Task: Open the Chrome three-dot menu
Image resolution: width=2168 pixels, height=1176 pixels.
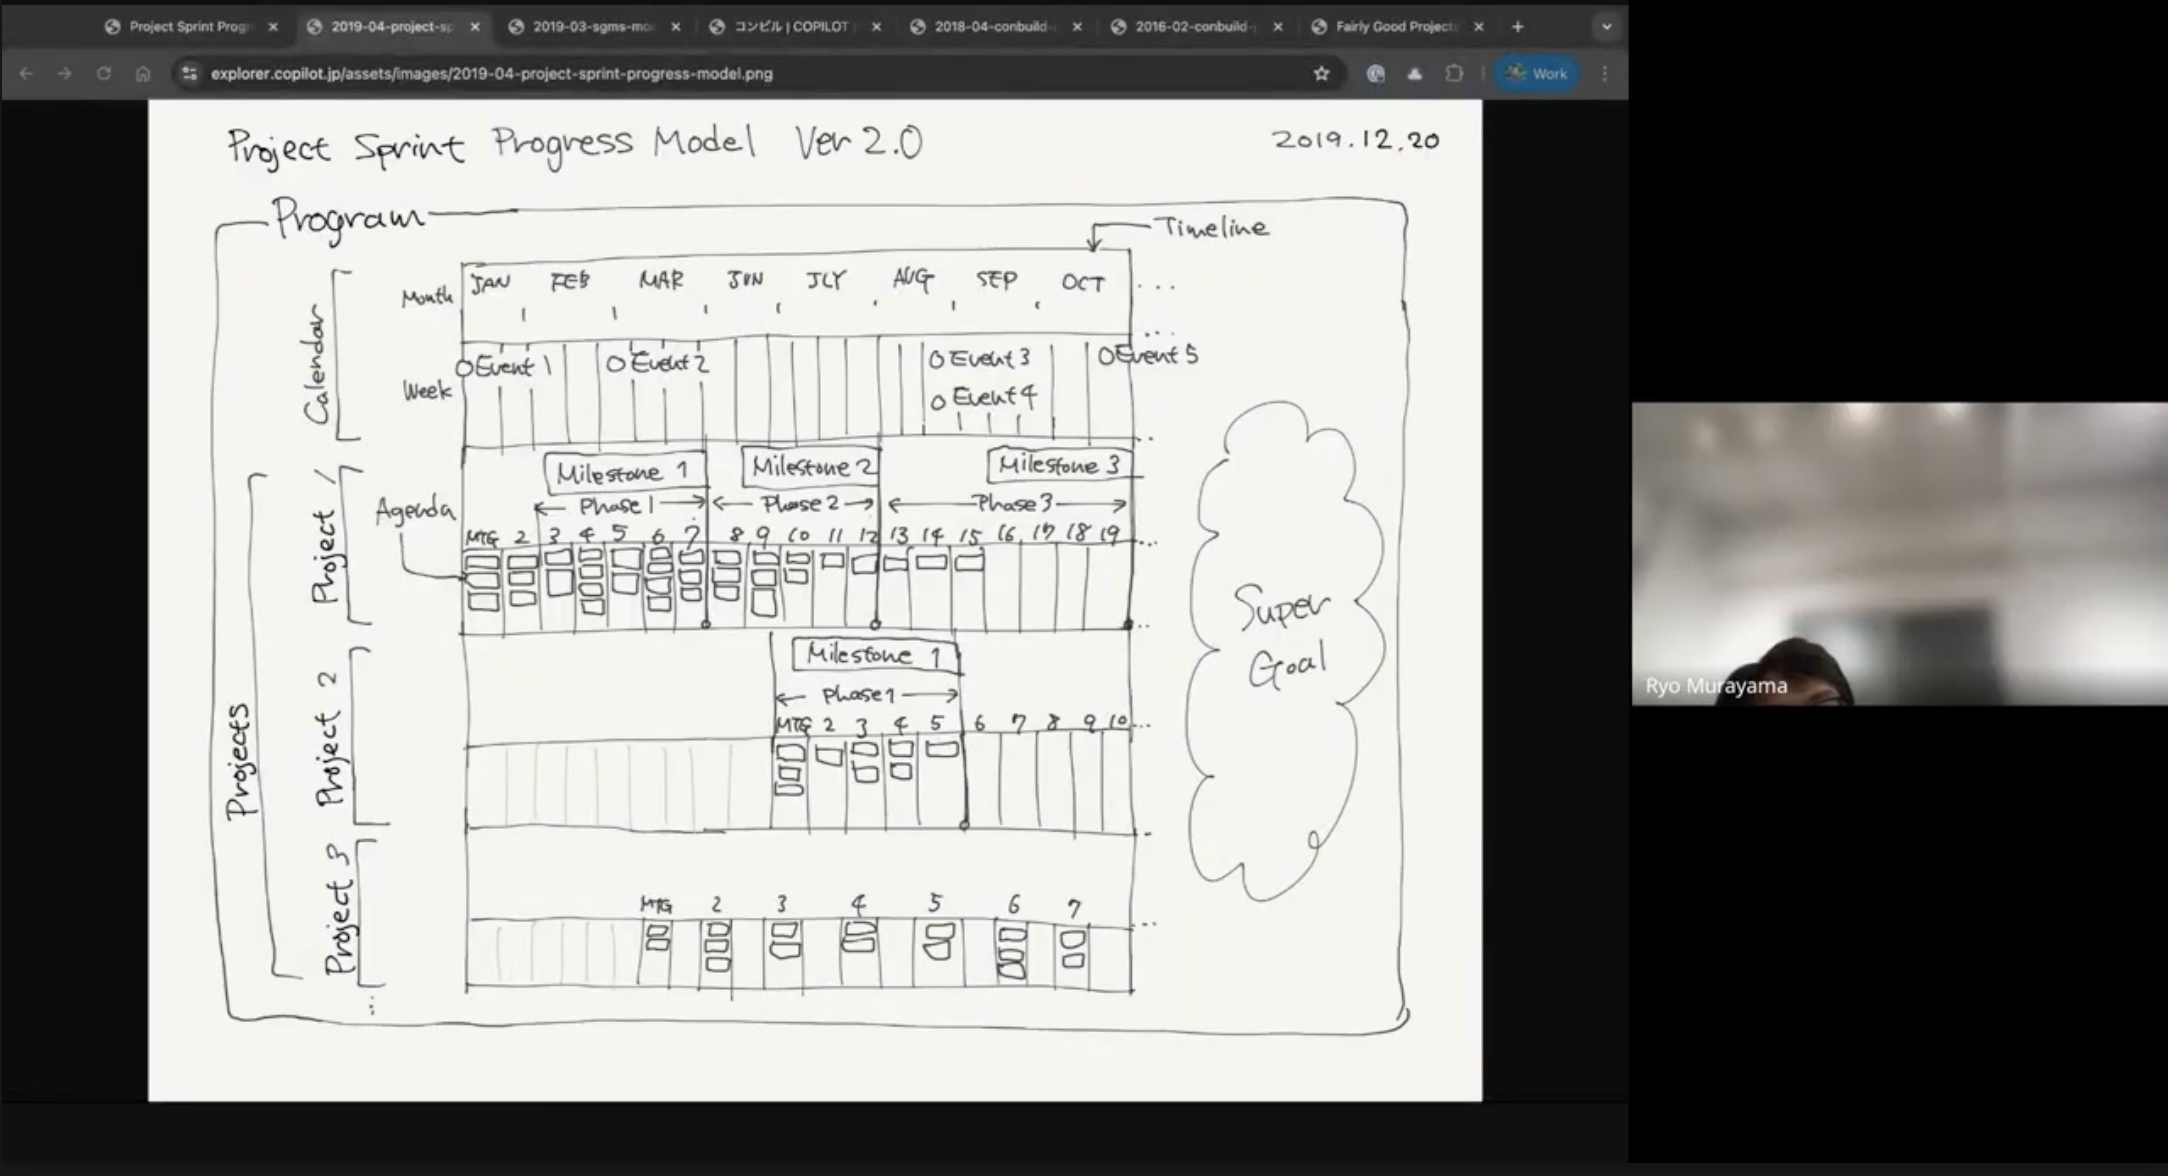Action: point(1605,73)
